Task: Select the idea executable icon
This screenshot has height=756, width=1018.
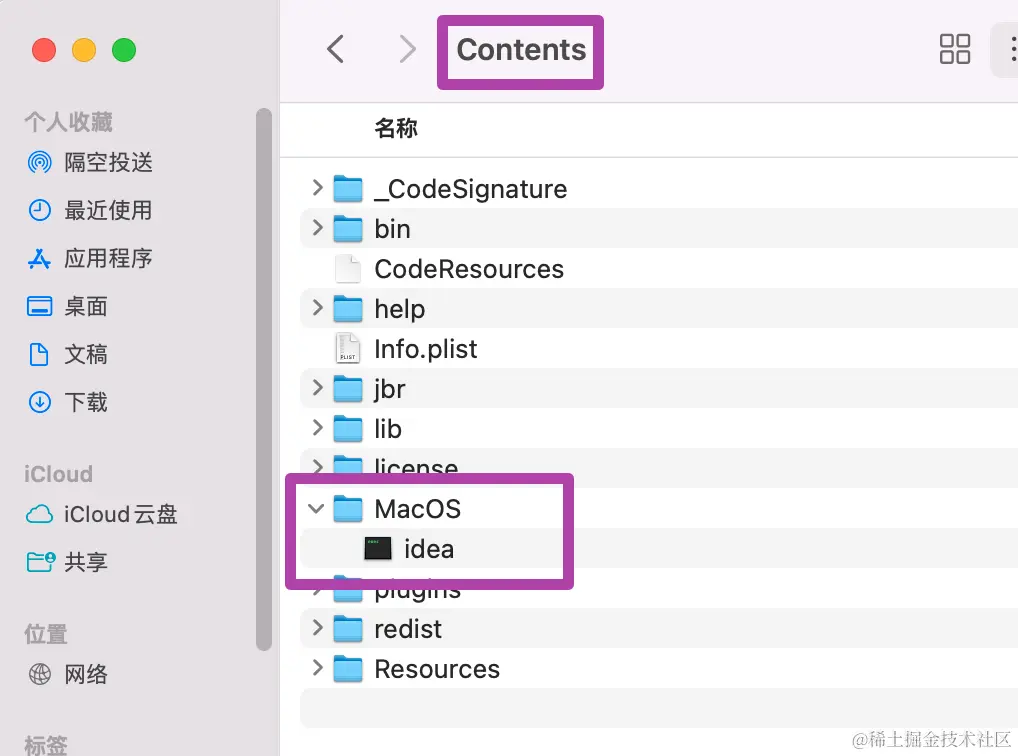Action: [378, 549]
